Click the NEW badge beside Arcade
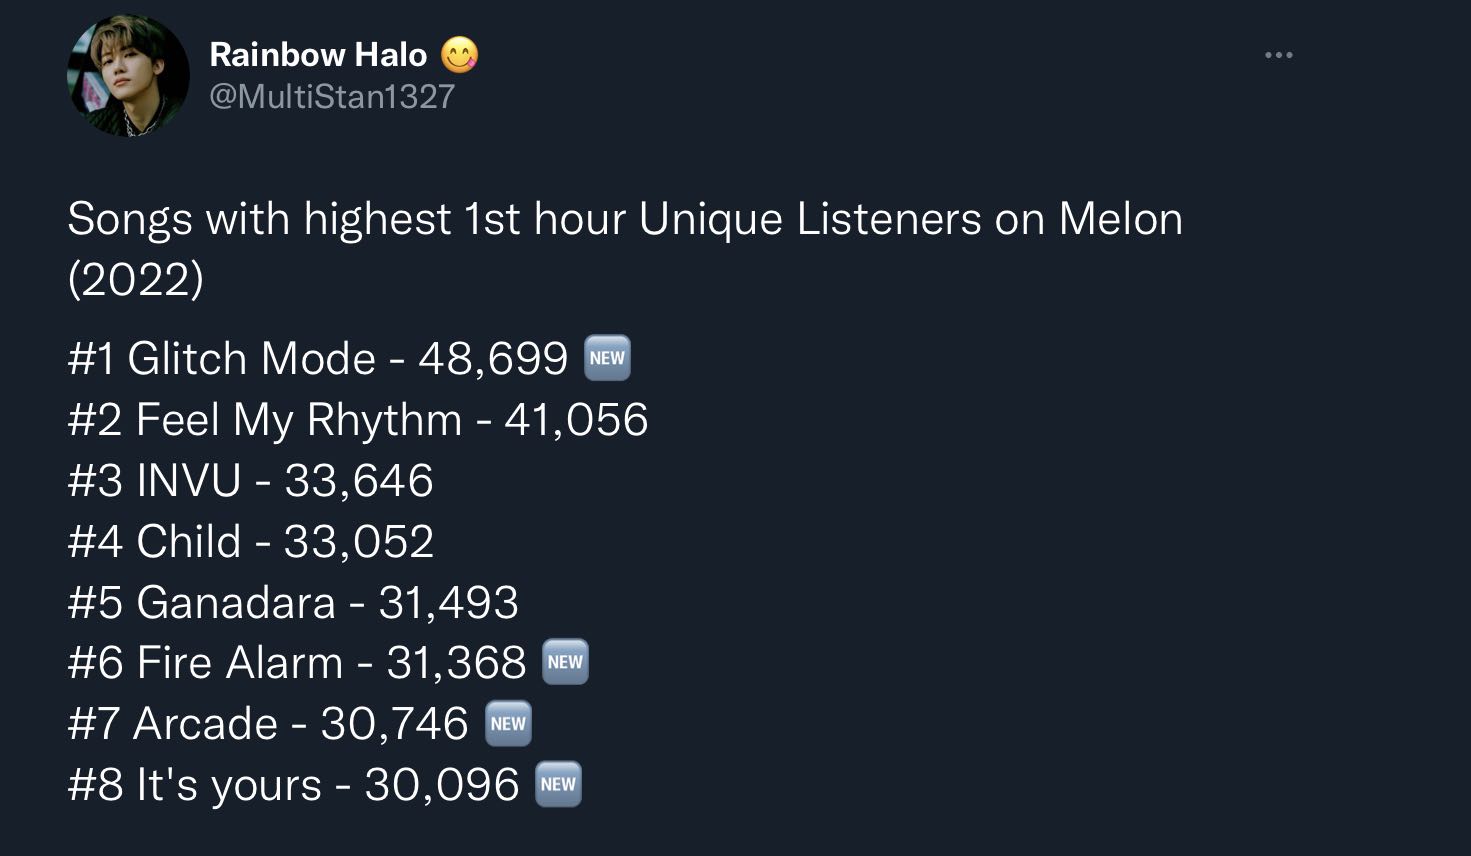This screenshot has height=856, width=1471. 508,724
